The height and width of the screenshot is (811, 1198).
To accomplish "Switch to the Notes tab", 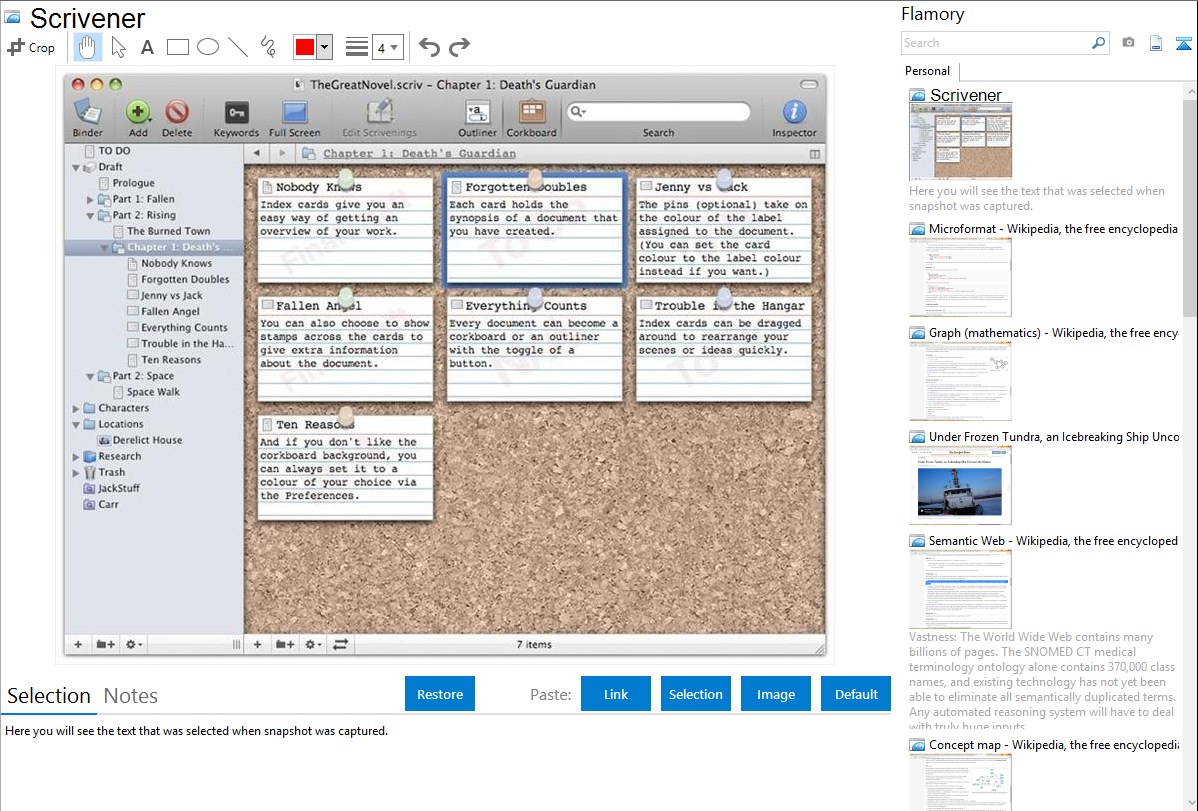I will (x=131, y=696).
